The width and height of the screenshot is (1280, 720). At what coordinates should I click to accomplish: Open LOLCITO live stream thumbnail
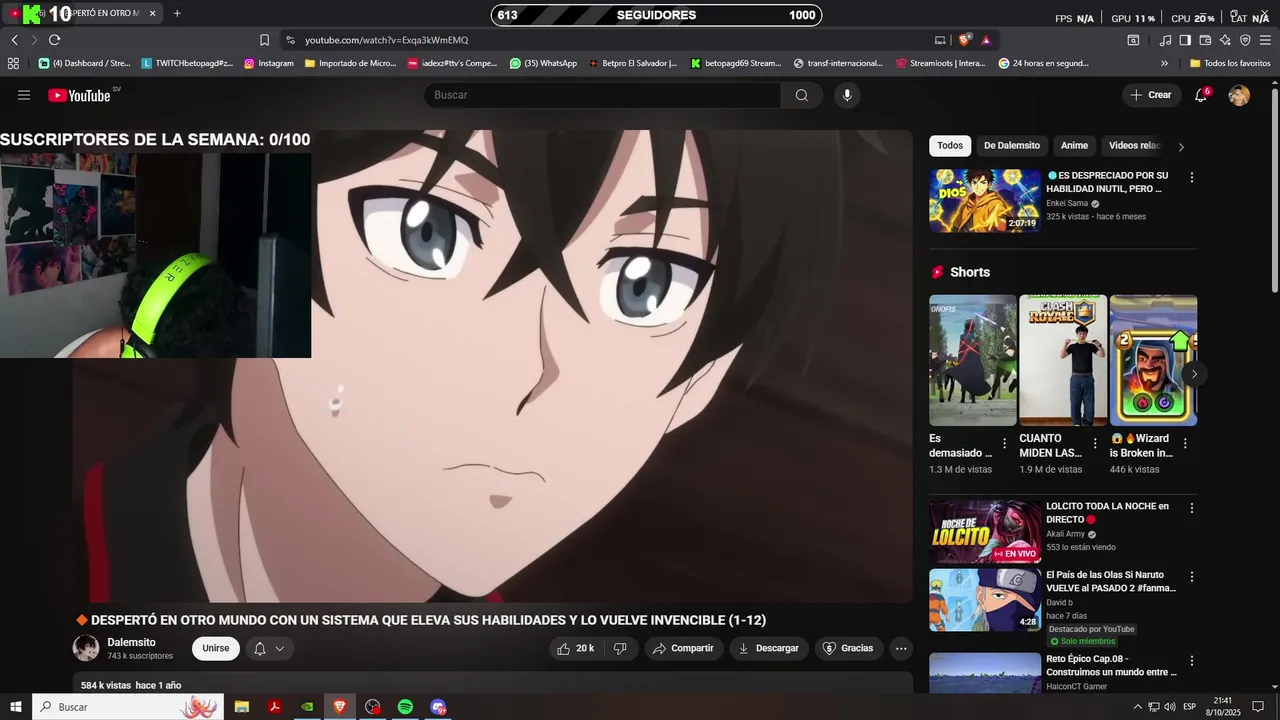(x=985, y=531)
